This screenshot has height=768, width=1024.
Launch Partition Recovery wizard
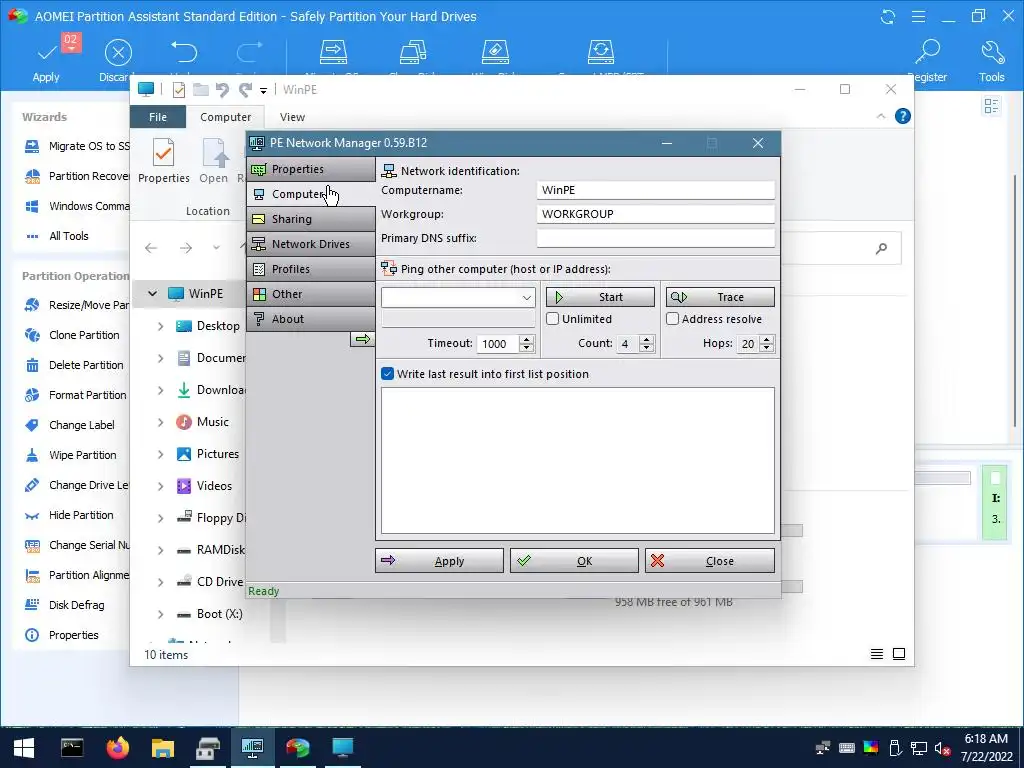77,176
